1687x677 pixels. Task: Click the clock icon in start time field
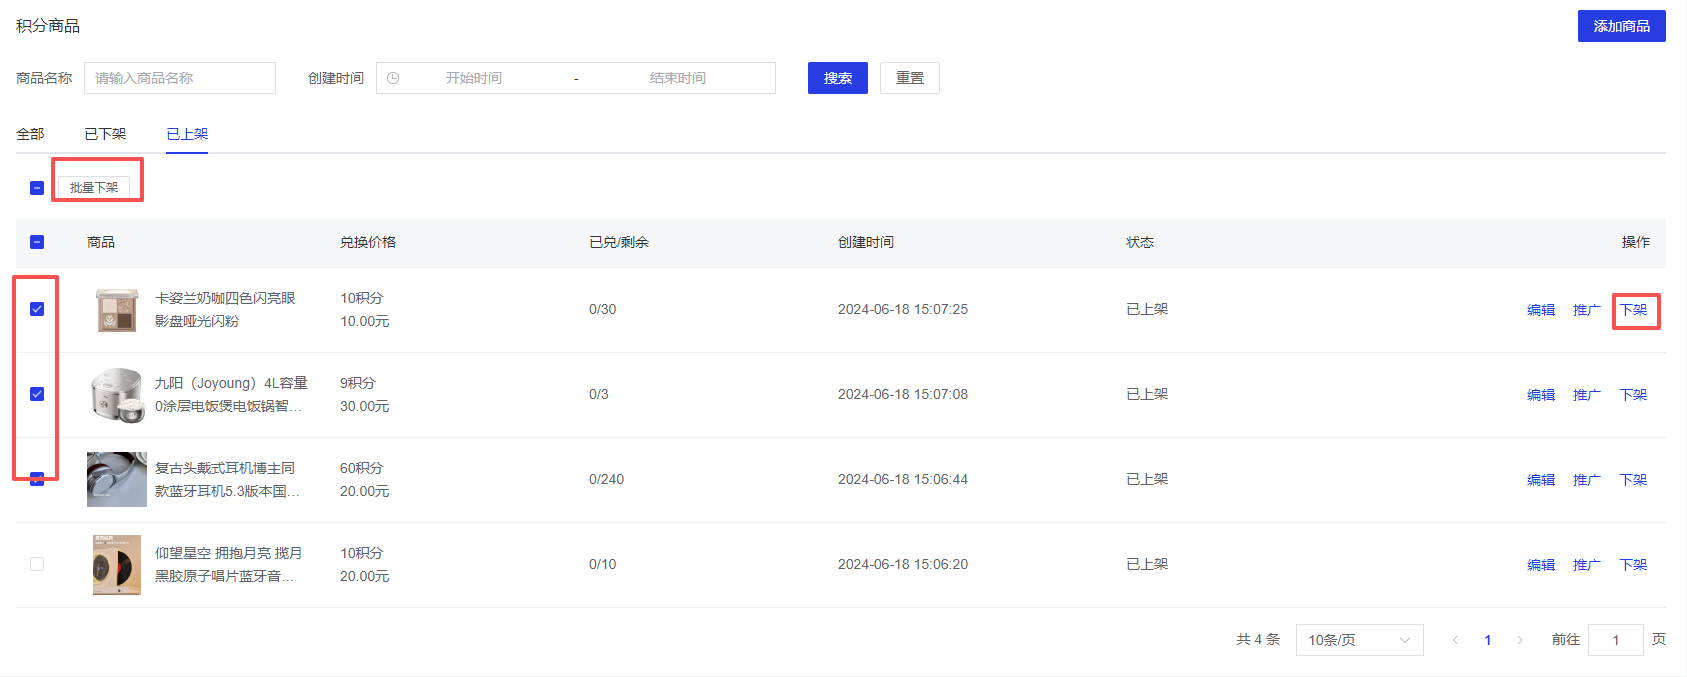(393, 78)
